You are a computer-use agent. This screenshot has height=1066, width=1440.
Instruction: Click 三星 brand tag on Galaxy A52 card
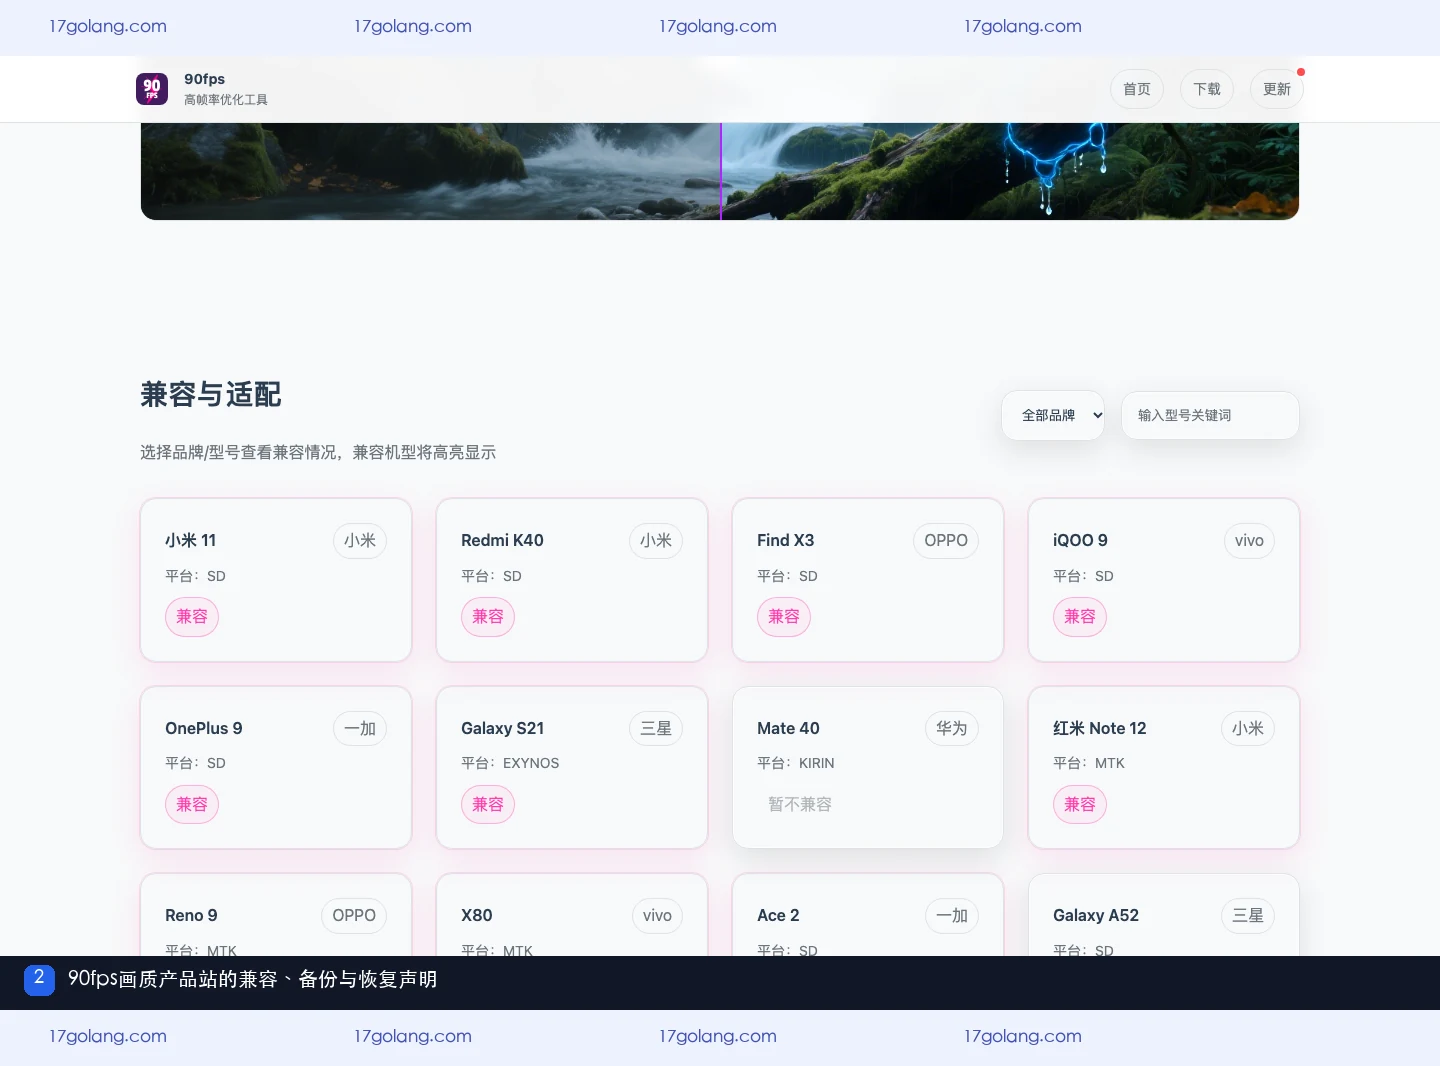(x=1248, y=915)
